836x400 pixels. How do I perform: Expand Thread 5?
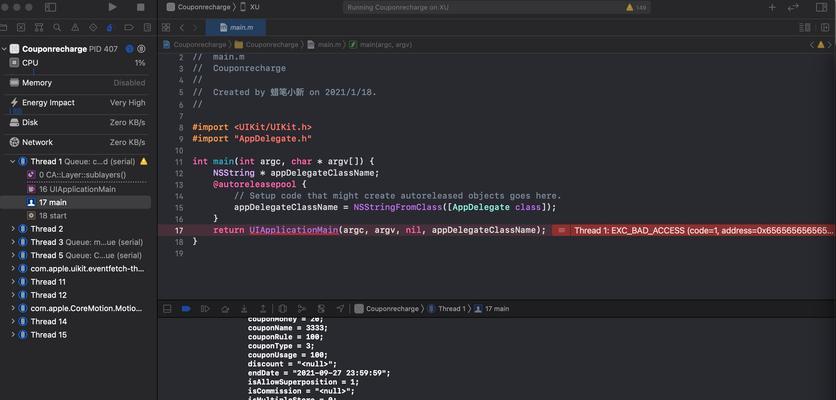13,255
